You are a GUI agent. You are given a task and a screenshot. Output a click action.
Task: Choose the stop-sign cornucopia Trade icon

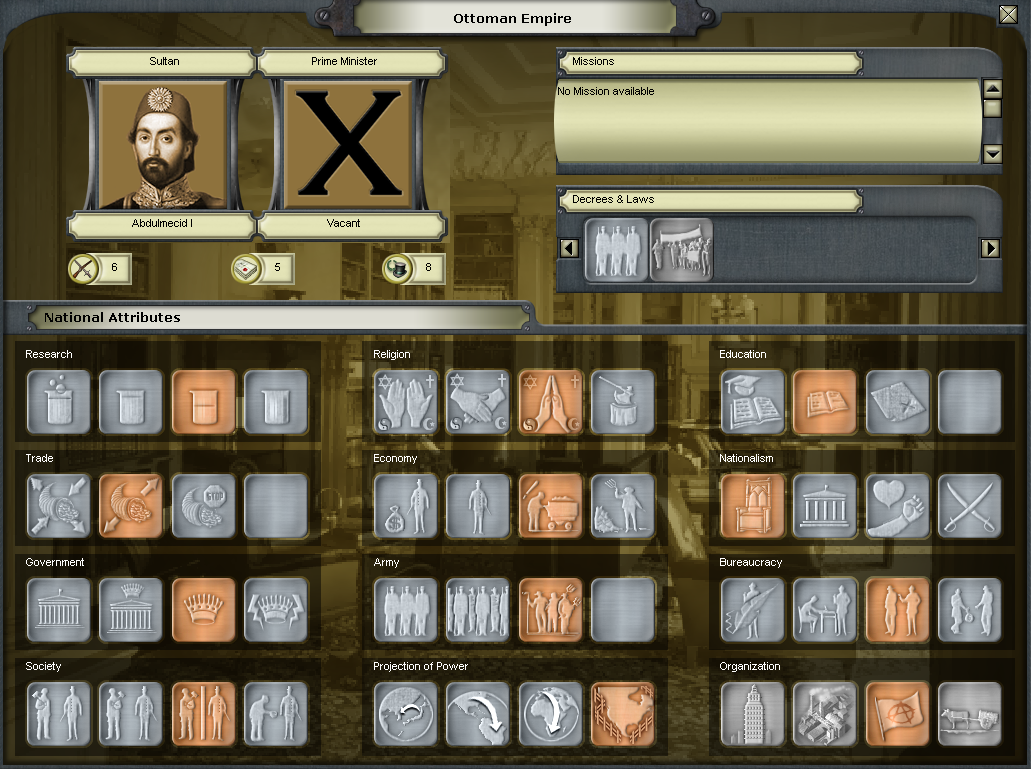click(x=203, y=506)
